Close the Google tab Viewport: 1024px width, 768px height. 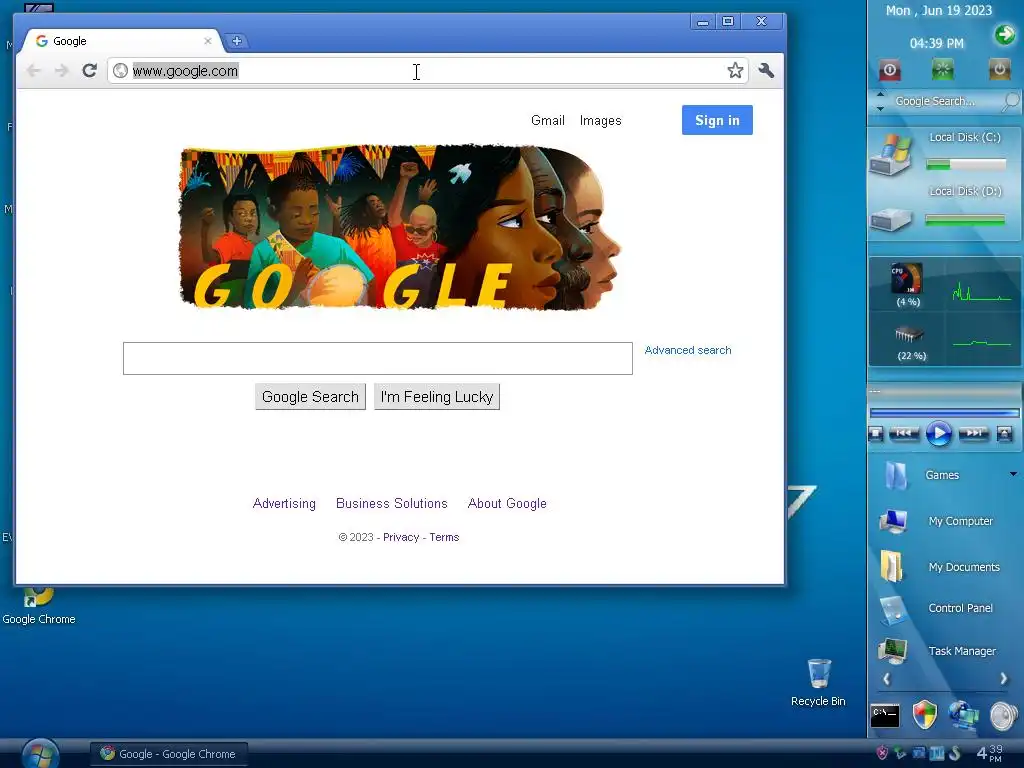pos(208,40)
